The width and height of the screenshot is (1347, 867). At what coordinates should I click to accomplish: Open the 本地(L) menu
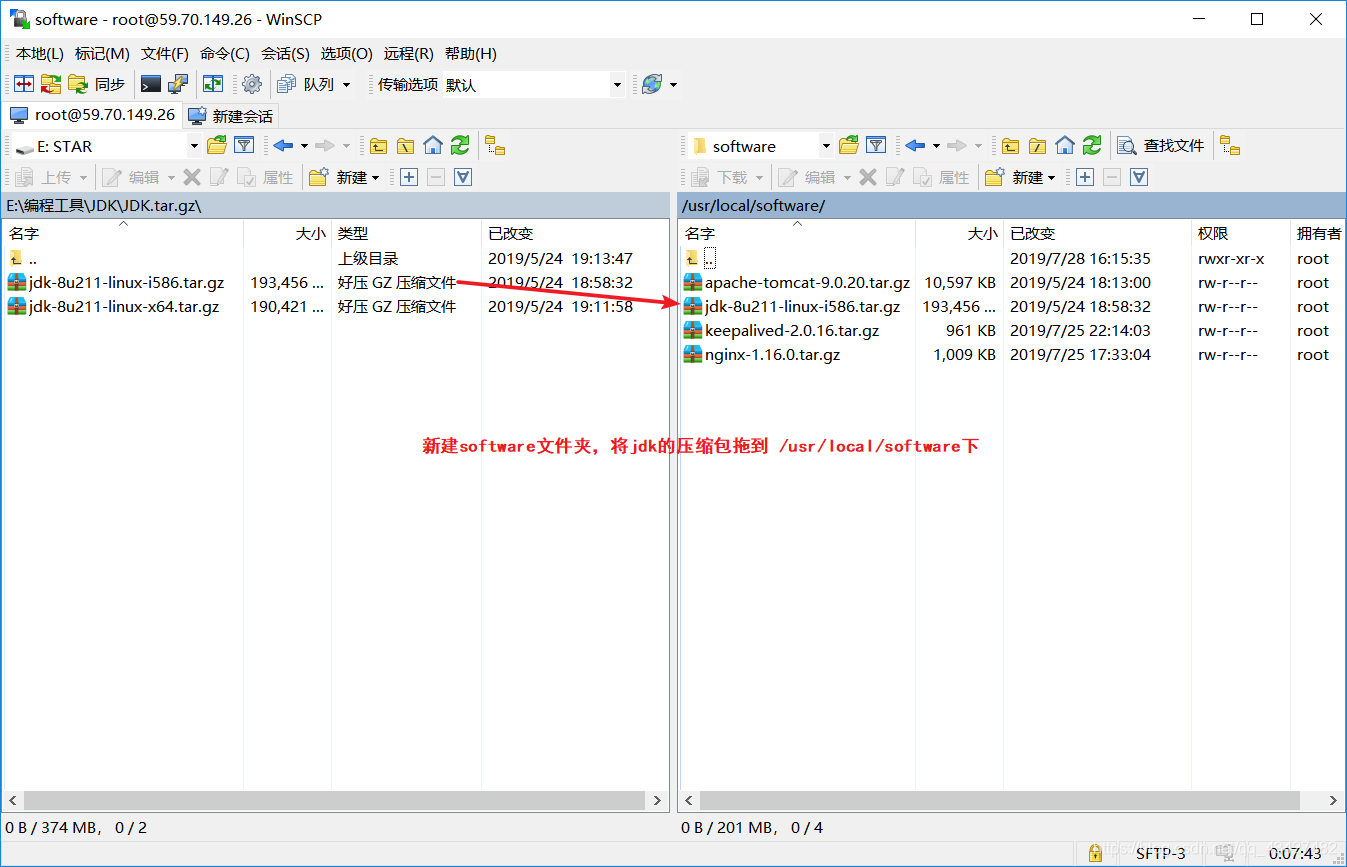tap(40, 54)
